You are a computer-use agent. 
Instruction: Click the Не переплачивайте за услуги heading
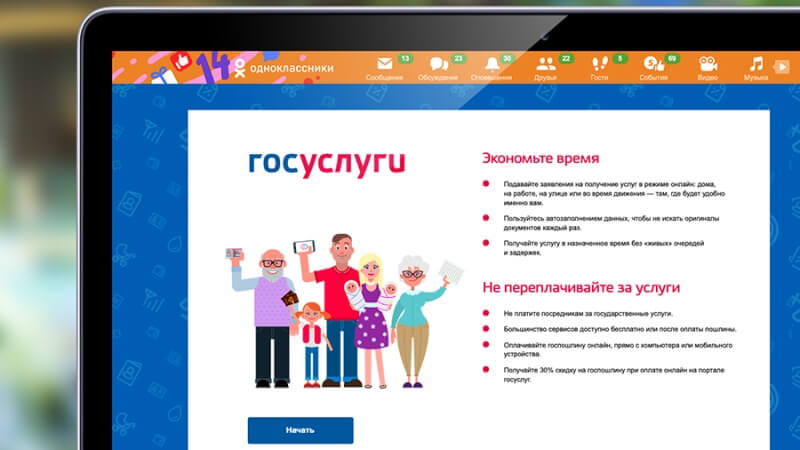tap(581, 288)
